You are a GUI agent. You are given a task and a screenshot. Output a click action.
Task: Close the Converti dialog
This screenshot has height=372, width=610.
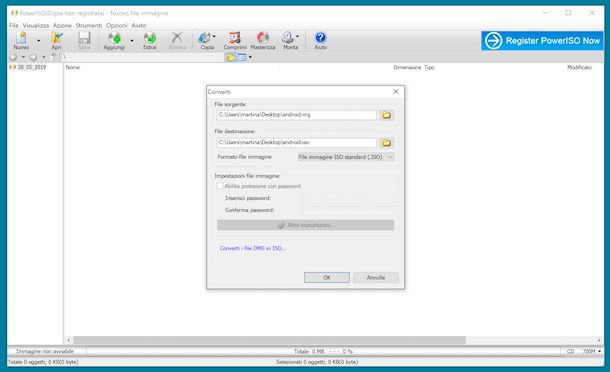tap(396, 91)
